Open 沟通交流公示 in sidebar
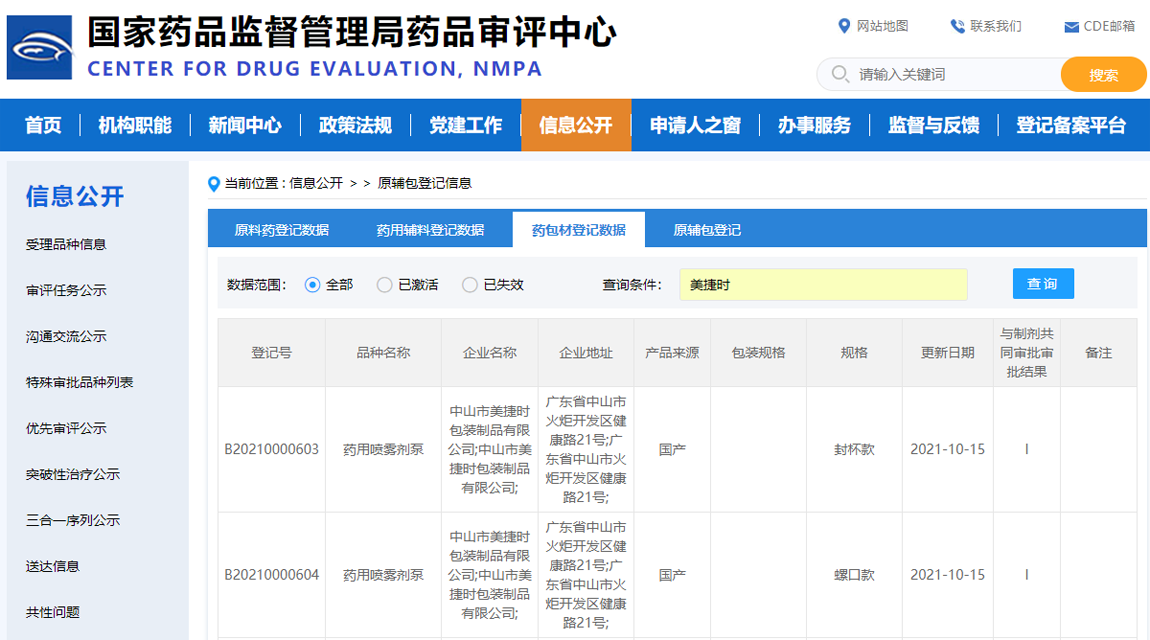This screenshot has width=1150, height=640. [x=66, y=336]
